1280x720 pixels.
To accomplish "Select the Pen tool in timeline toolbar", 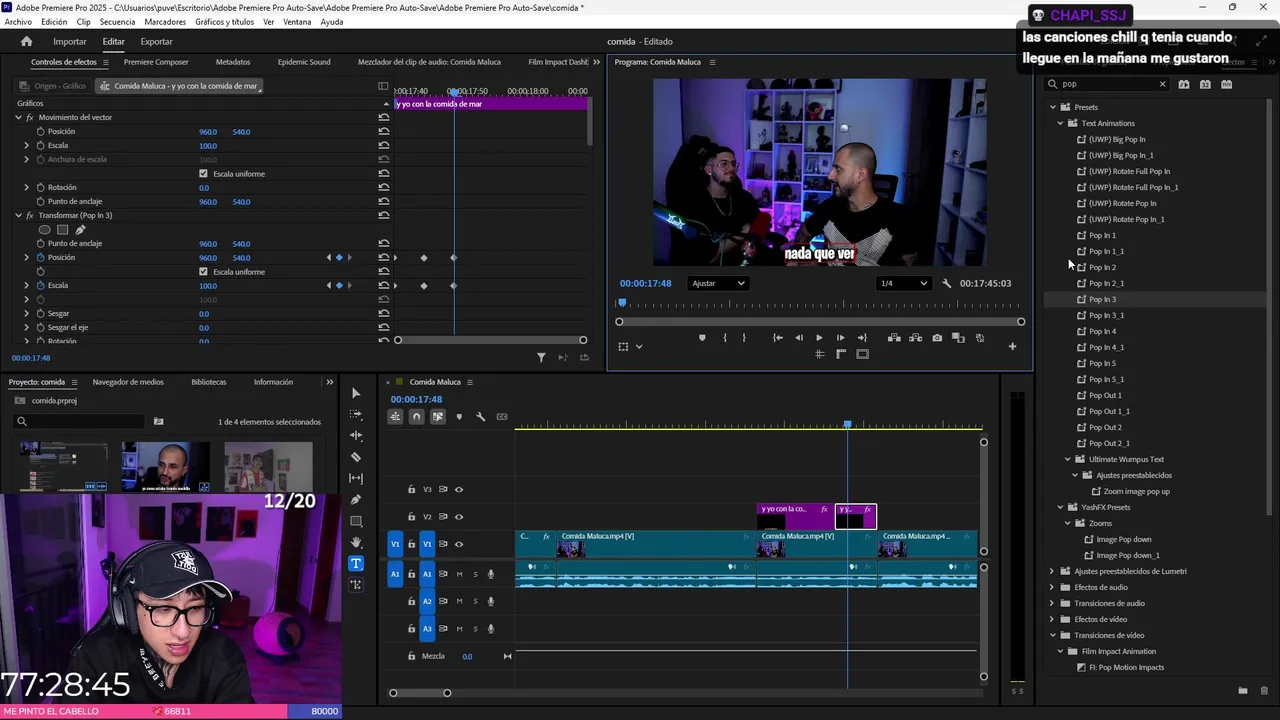I will pos(356,500).
